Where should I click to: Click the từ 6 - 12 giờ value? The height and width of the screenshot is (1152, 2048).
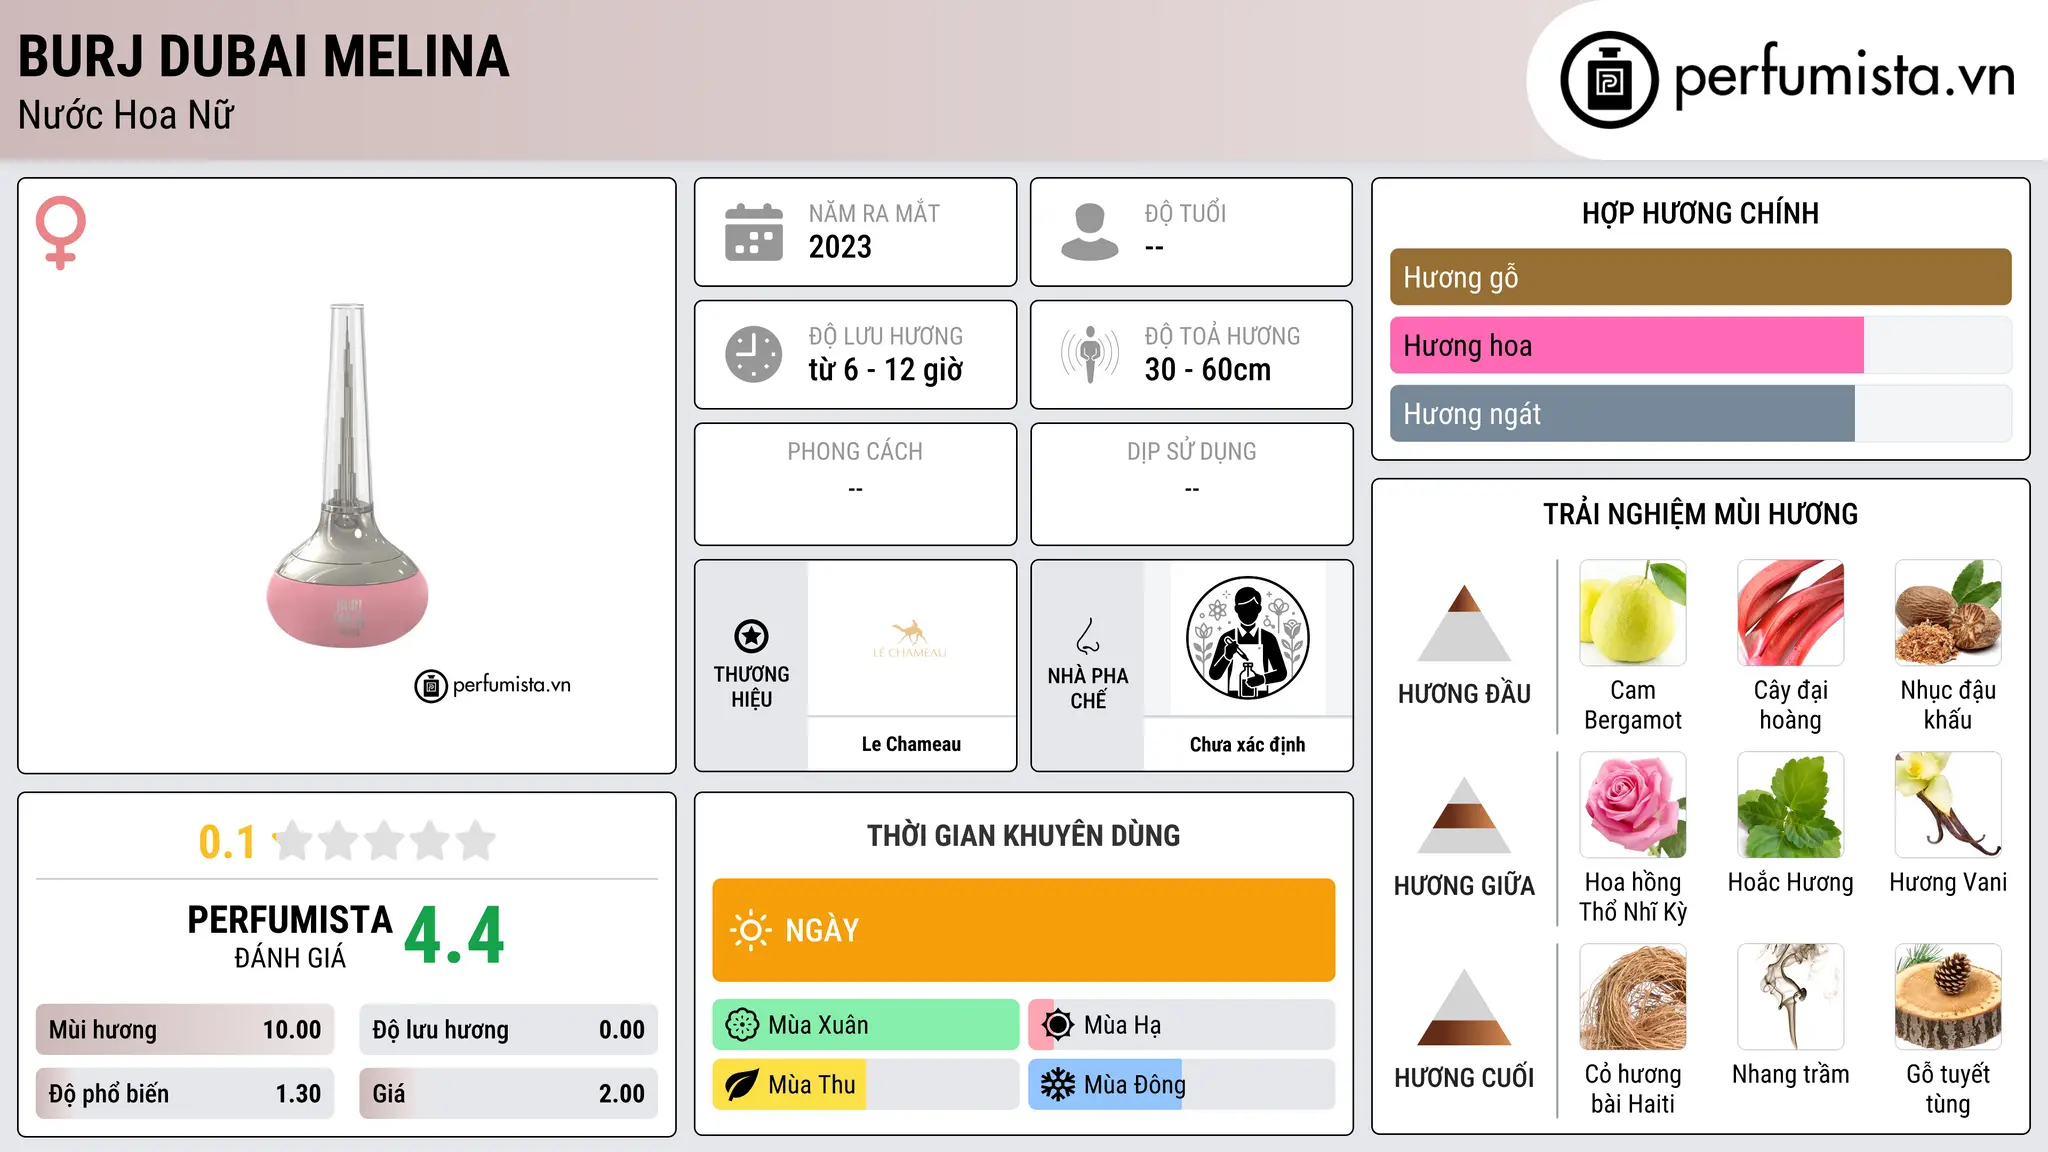coord(886,370)
